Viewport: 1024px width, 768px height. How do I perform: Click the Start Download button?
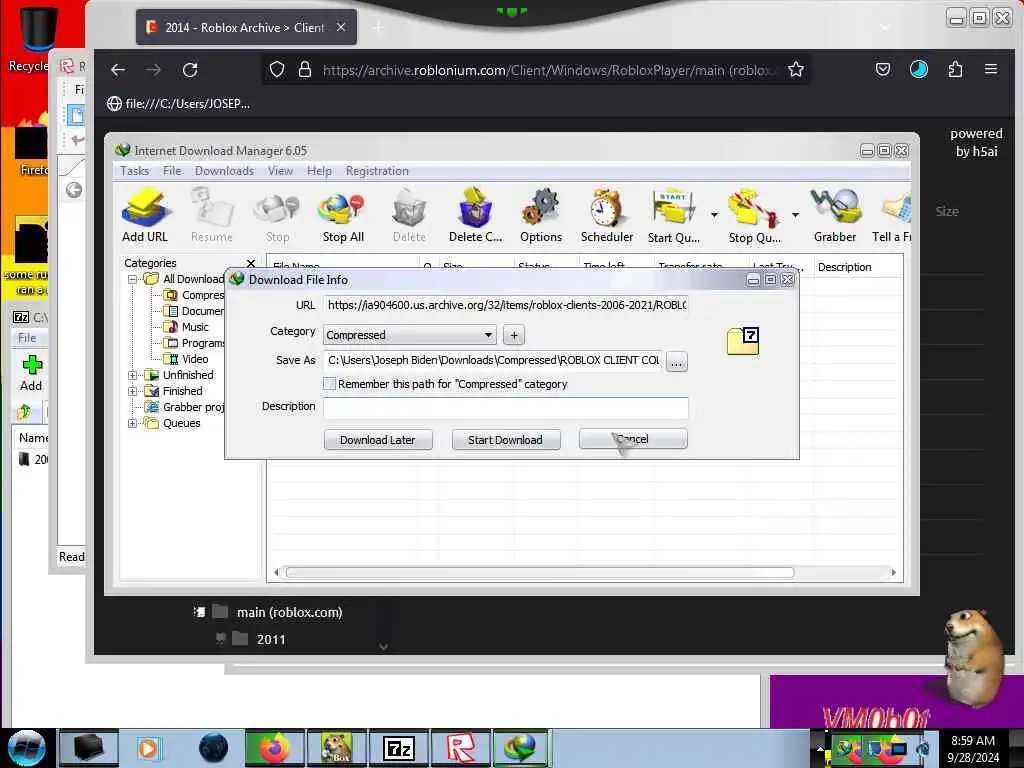505,440
